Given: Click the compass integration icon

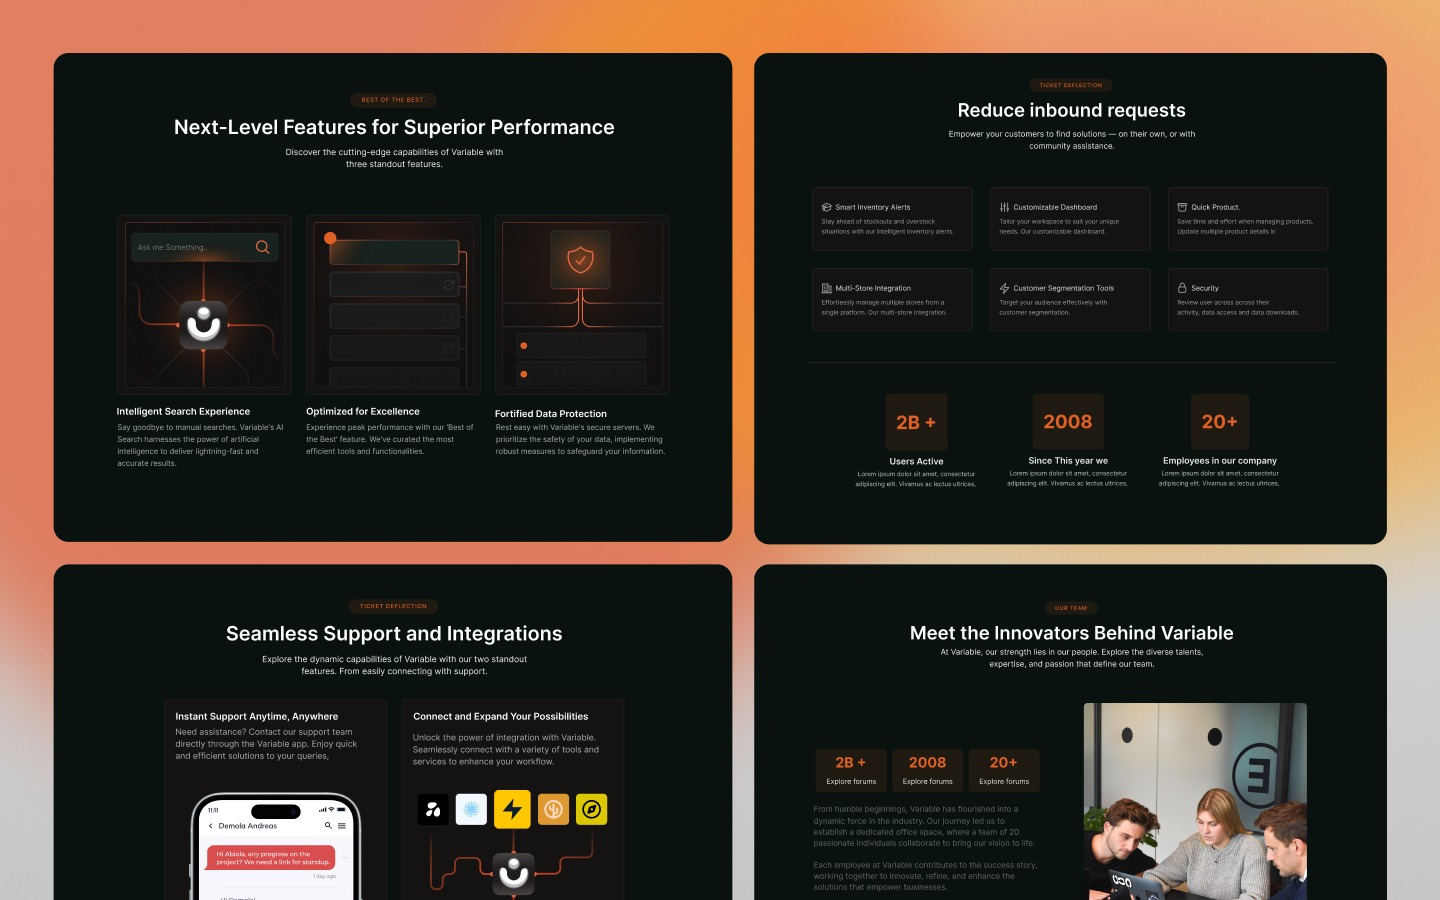Looking at the screenshot, I should click(593, 810).
